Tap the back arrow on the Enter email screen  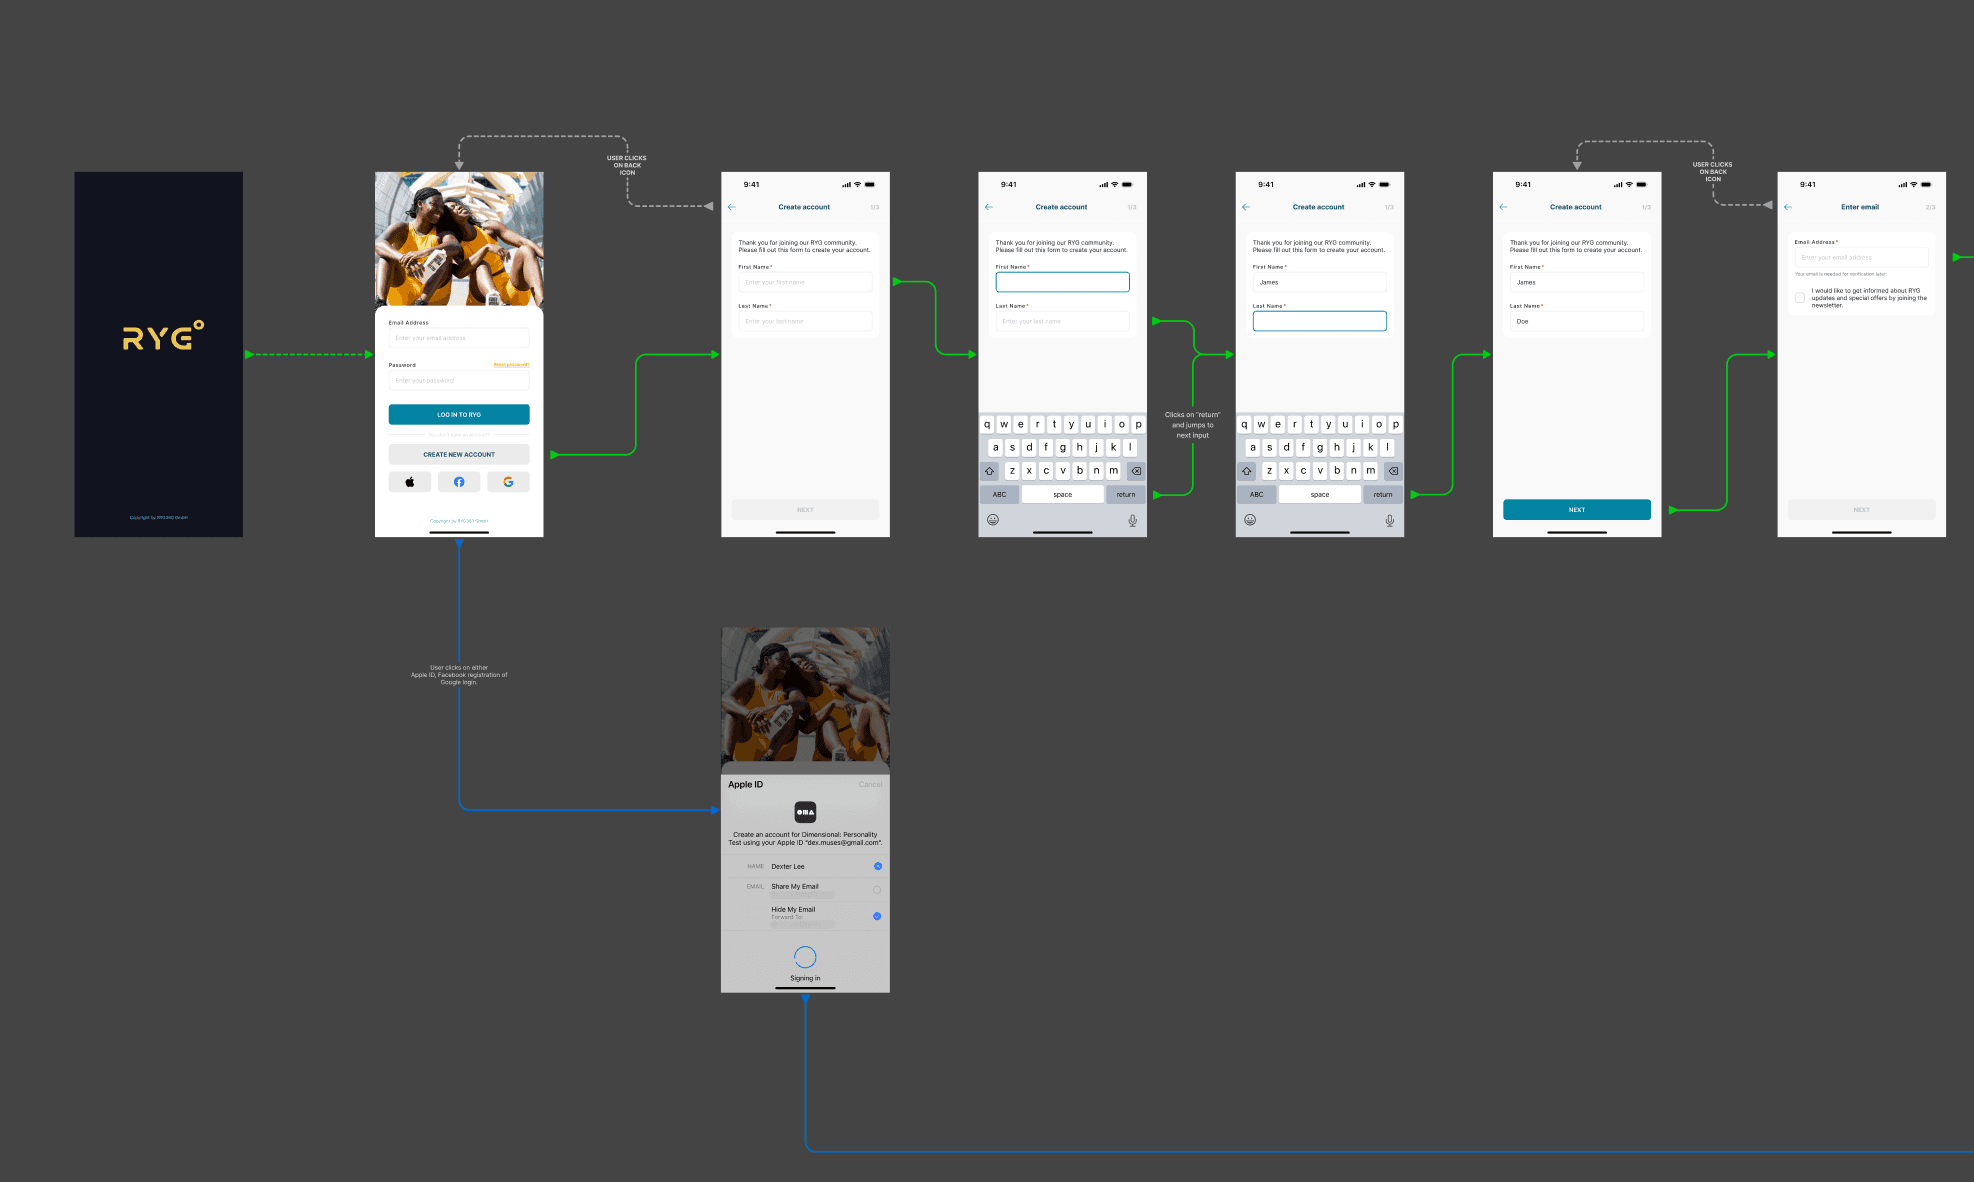(x=1788, y=207)
